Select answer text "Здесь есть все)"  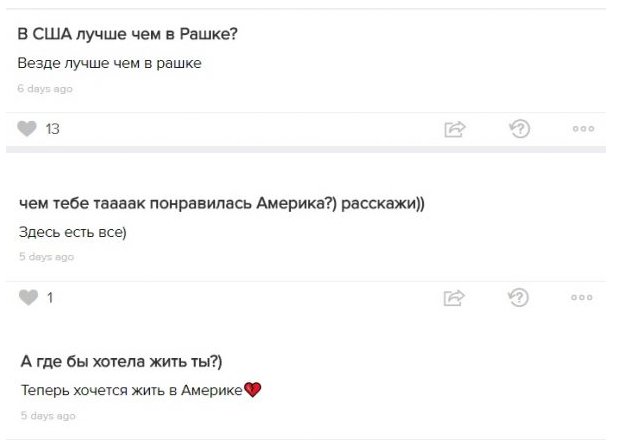(x=73, y=232)
